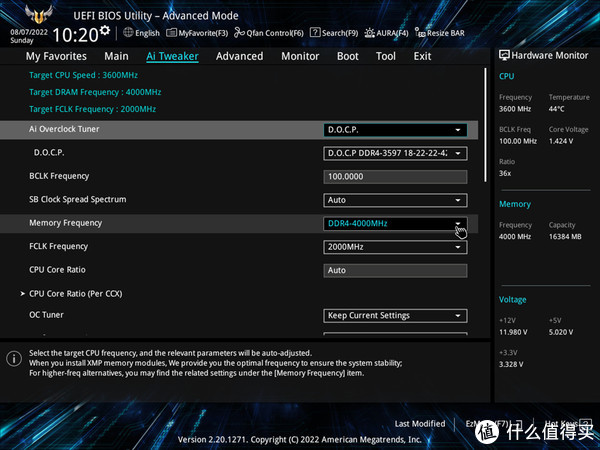Click the Ai Overclock Tuner label
The image size is (600, 450).
click(64, 129)
